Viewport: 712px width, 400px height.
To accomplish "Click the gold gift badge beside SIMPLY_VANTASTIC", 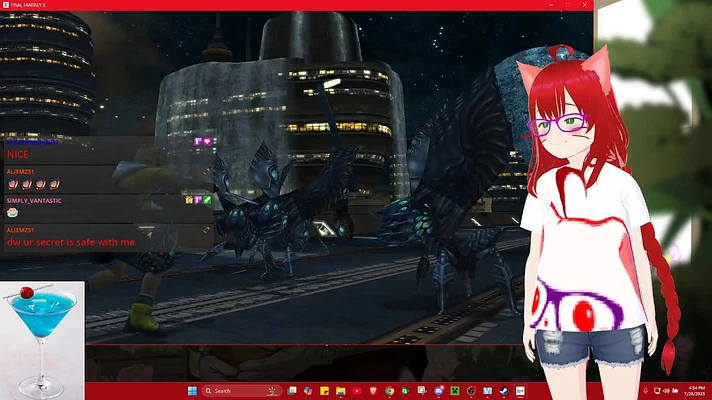I will 189,200.
